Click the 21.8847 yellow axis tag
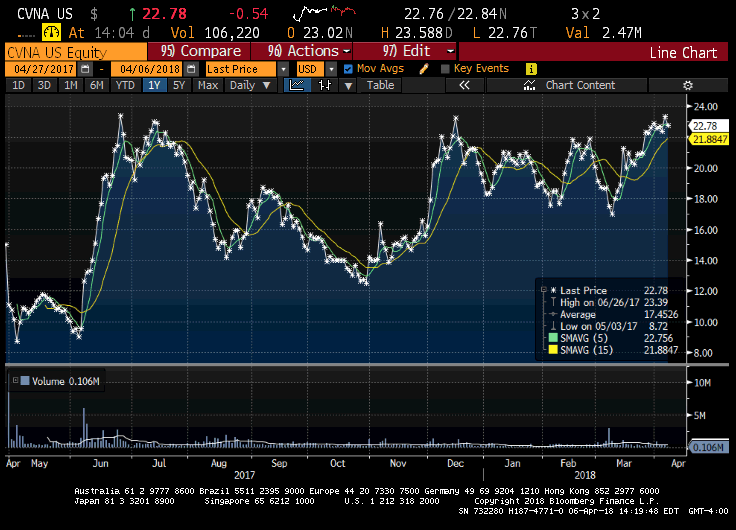Image resolution: width=736 pixels, height=530 pixels. click(708, 139)
